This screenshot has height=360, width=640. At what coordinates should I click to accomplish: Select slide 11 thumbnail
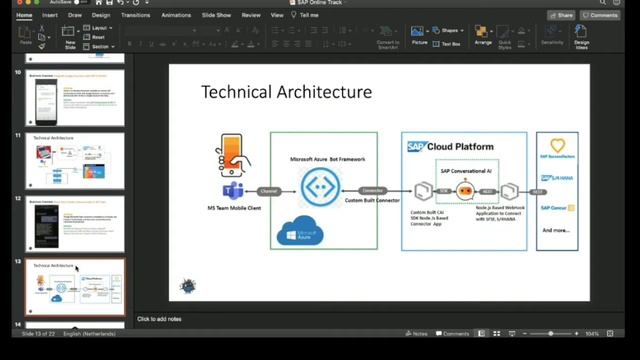[x=75, y=161]
